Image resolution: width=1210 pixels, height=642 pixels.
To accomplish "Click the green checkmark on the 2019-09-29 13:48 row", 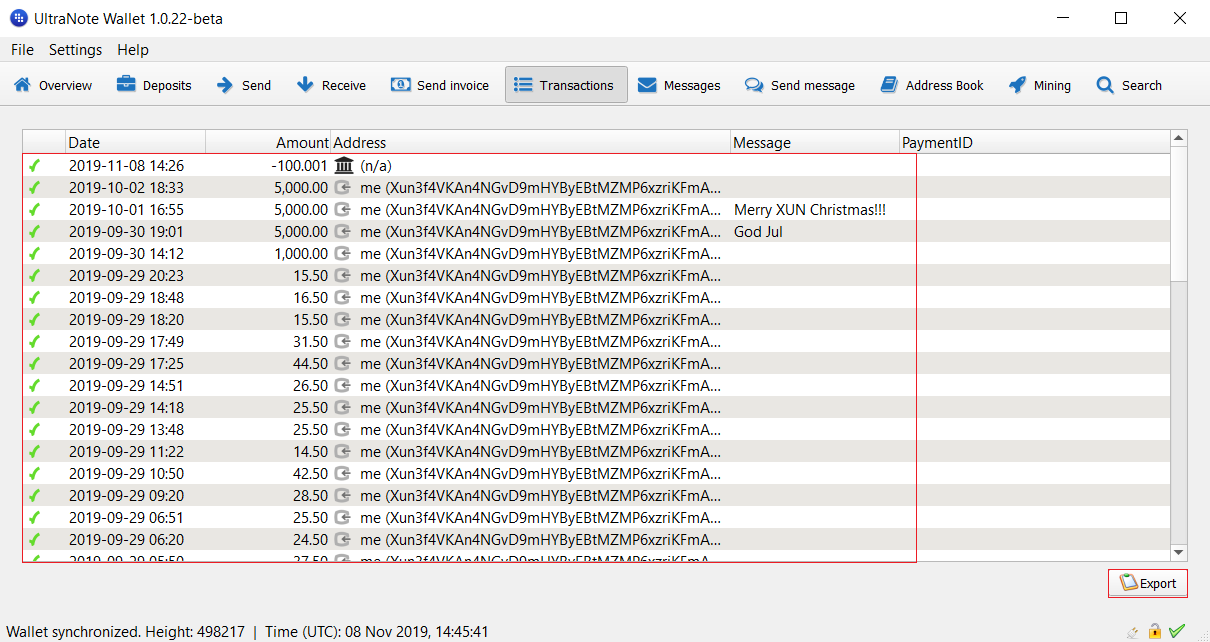I will tap(34, 429).
